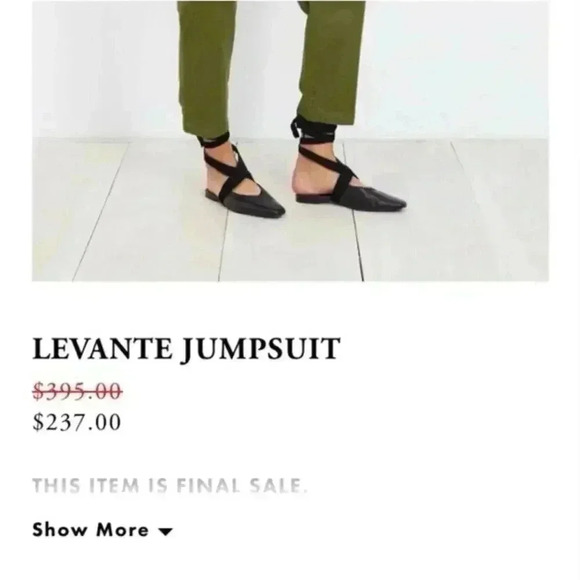The height and width of the screenshot is (580, 580).
Task: Tap the right green pant leg
Action: [x=331, y=61]
